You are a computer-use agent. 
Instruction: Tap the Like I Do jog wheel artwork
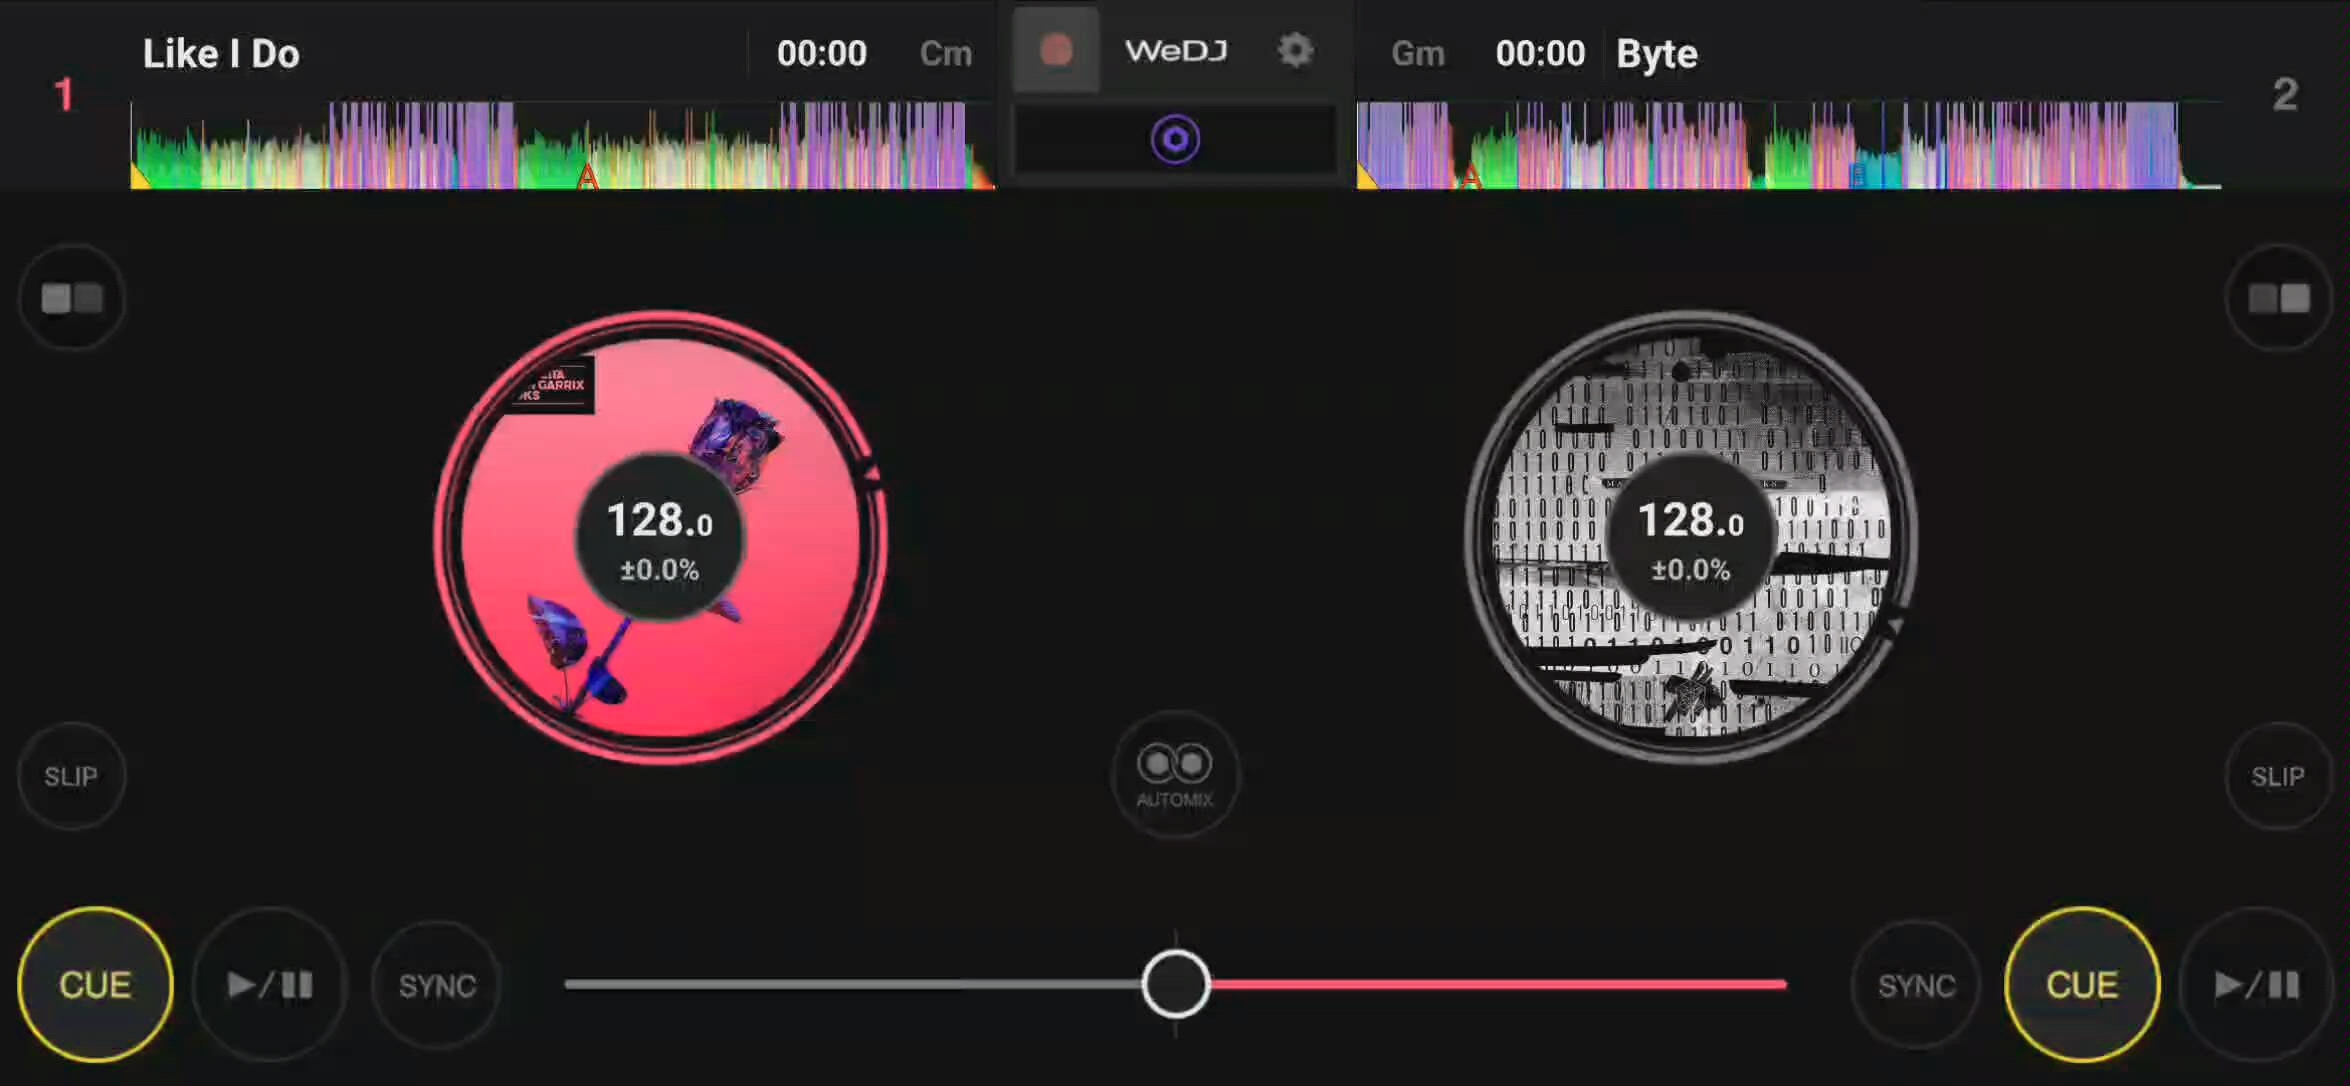(x=660, y=536)
